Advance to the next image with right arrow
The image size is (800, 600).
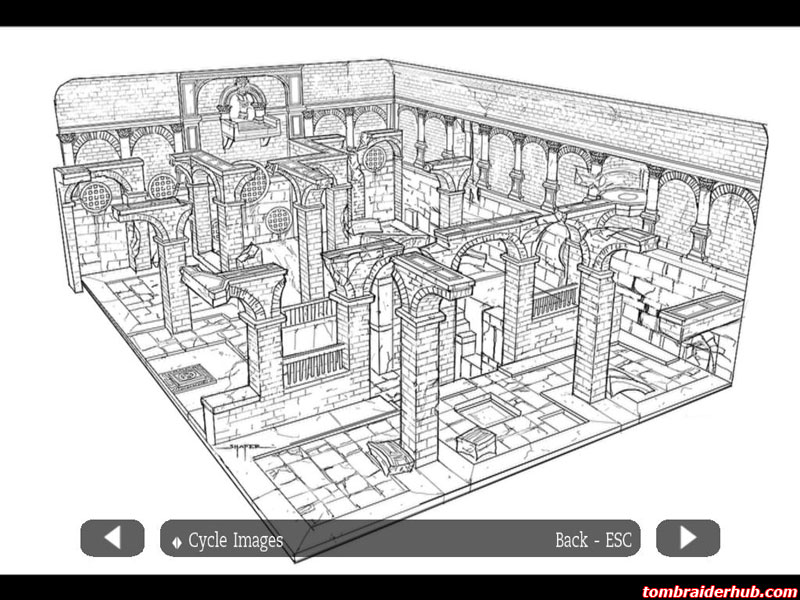tap(688, 538)
